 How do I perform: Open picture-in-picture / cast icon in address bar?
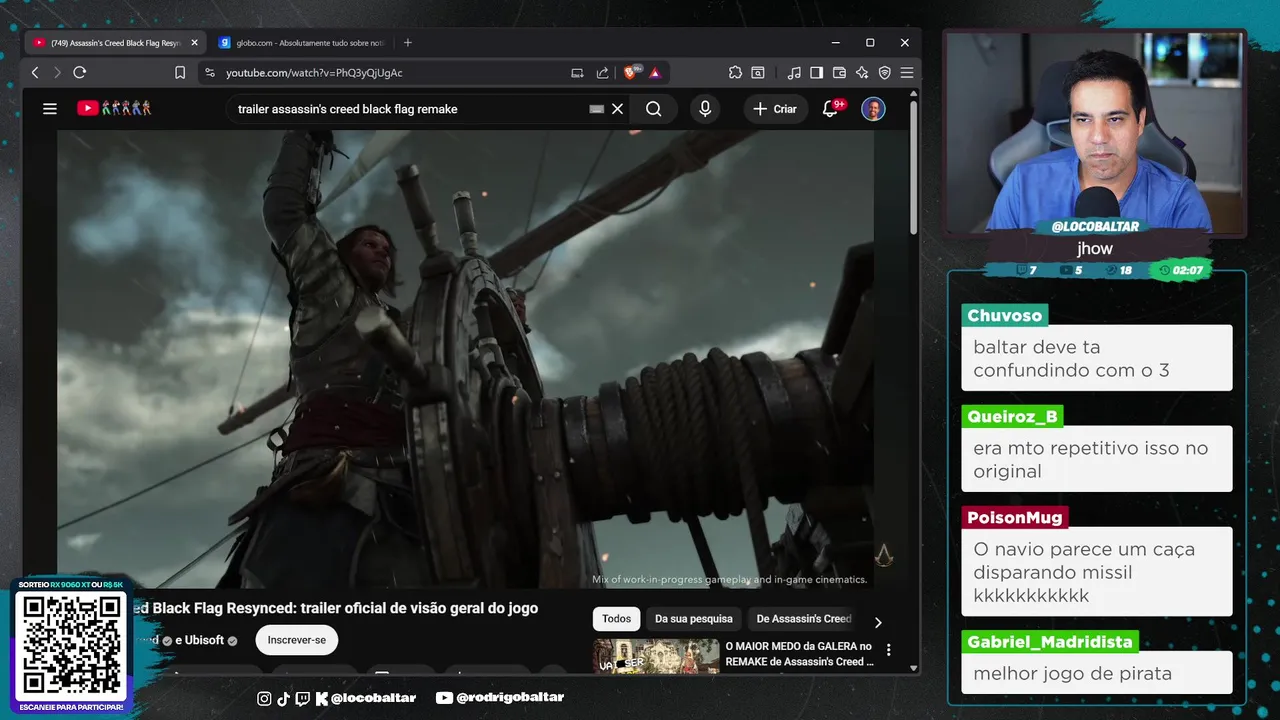577,72
